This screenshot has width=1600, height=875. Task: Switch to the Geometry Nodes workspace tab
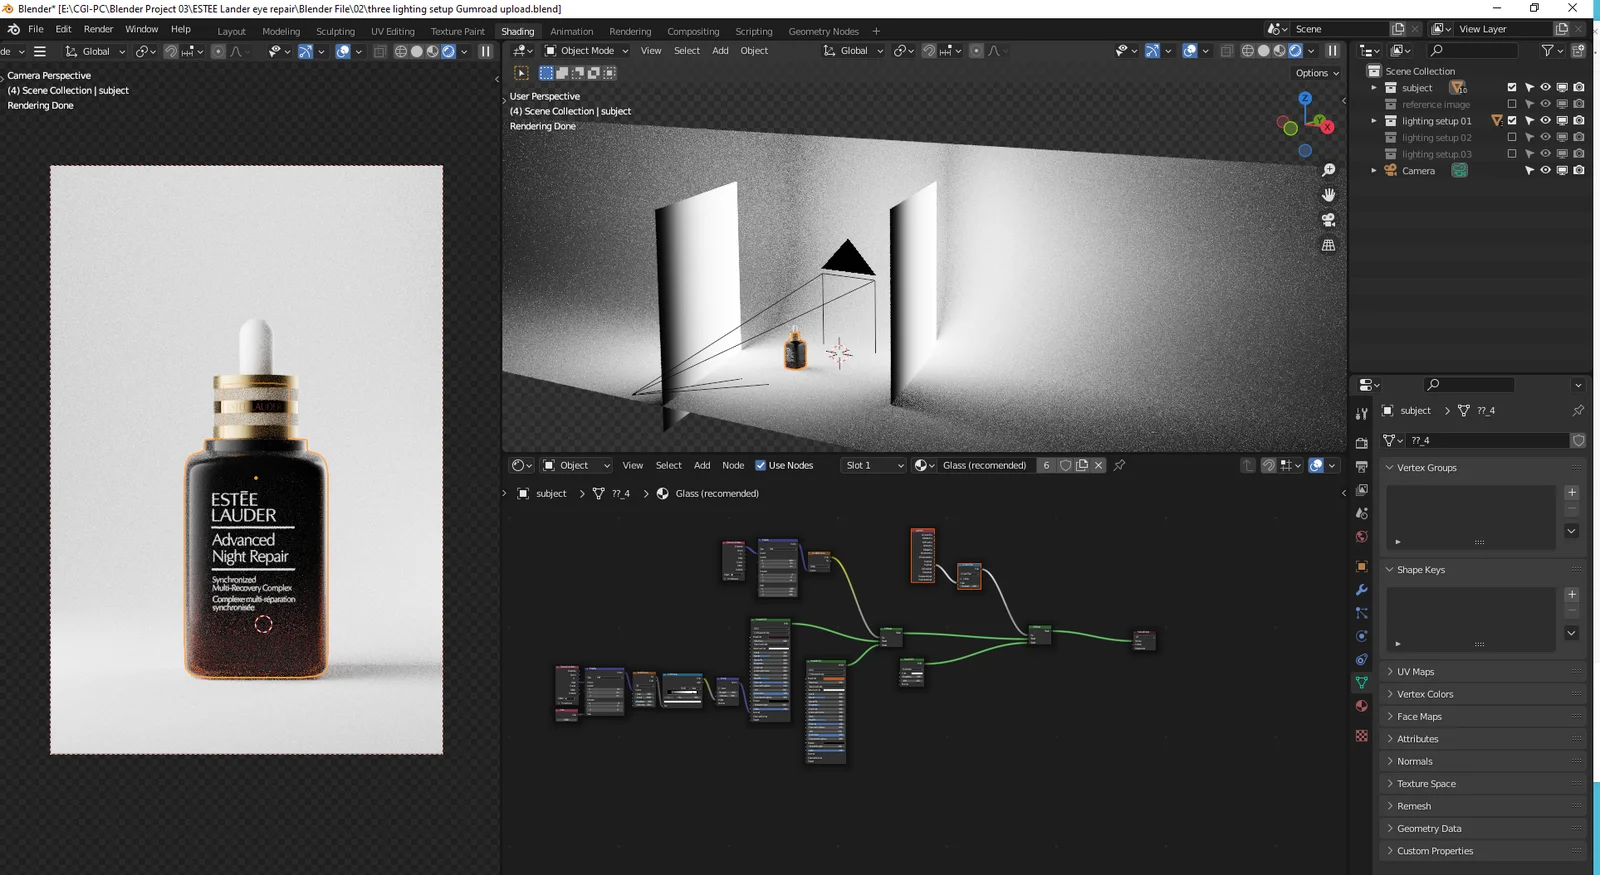(x=823, y=31)
